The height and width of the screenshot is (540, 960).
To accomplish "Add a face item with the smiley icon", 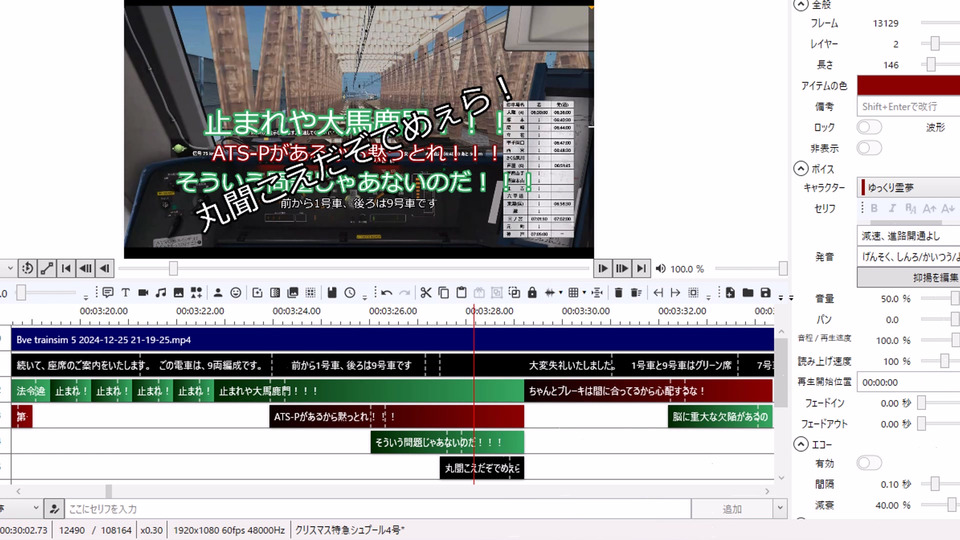I will [236, 293].
